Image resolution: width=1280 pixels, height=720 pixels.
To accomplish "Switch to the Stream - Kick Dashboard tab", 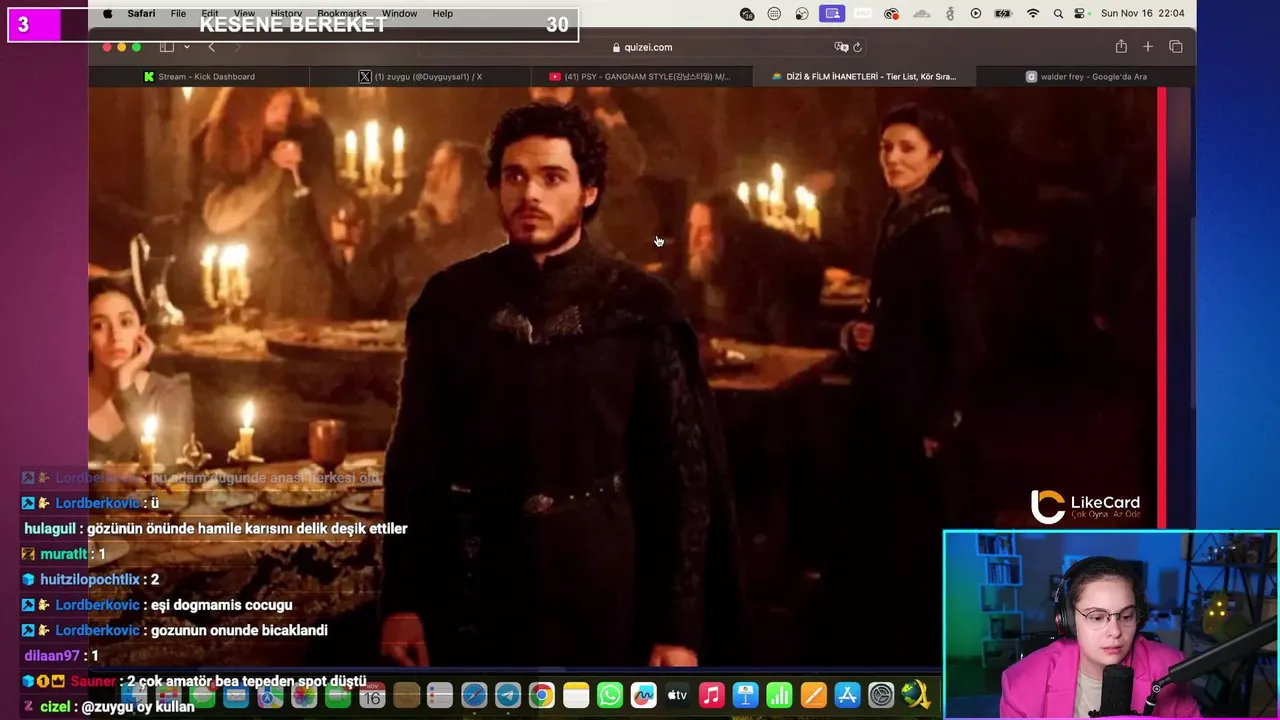I will [x=199, y=76].
